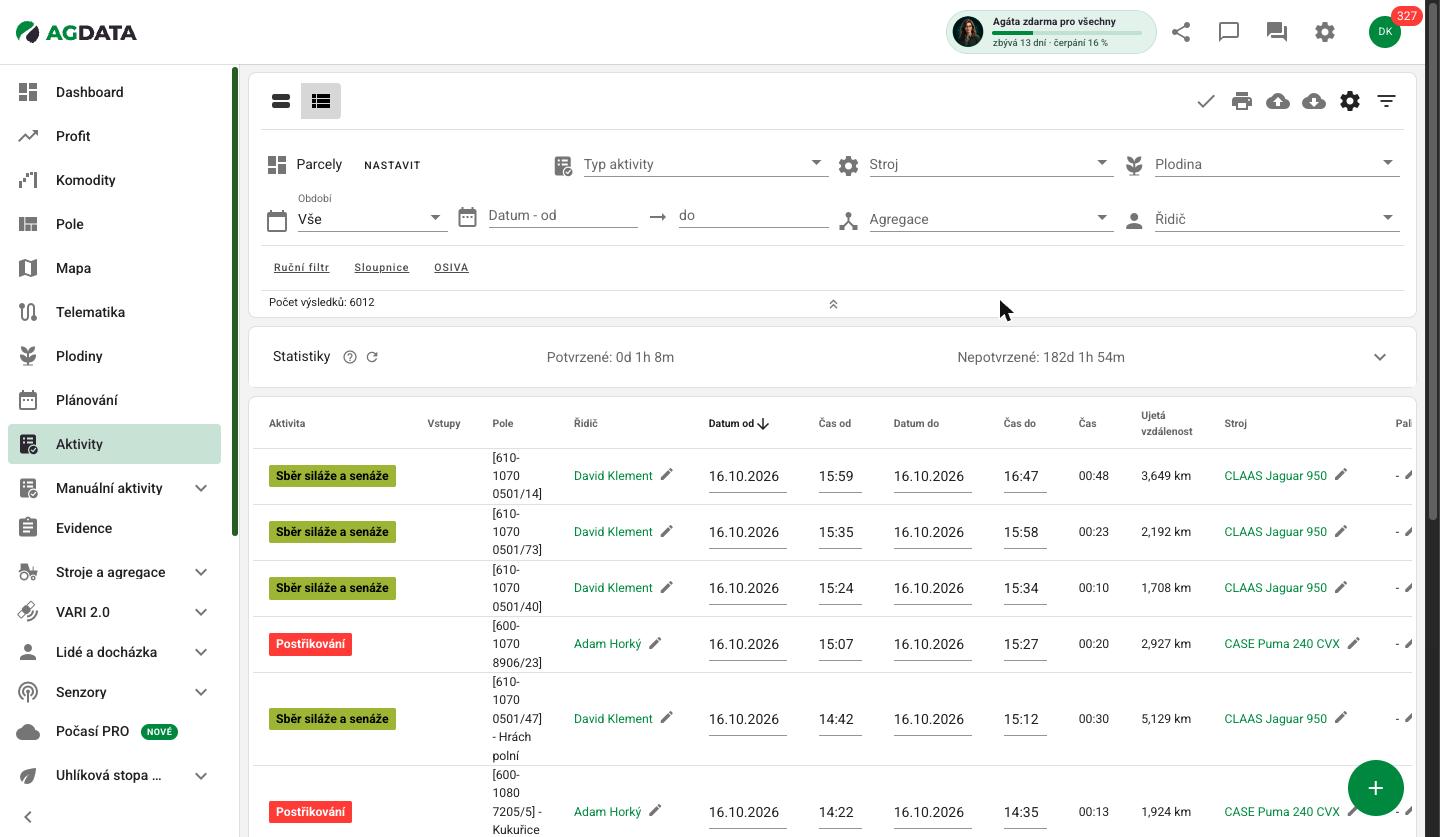Click the date range 'do' input field

(754, 216)
